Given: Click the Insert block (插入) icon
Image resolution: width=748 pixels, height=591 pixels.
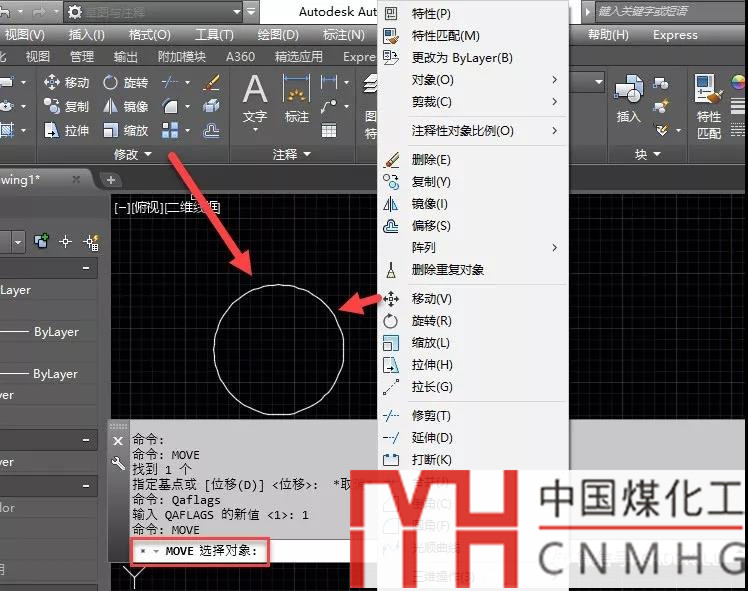Looking at the screenshot, I should tap(628, 98).
